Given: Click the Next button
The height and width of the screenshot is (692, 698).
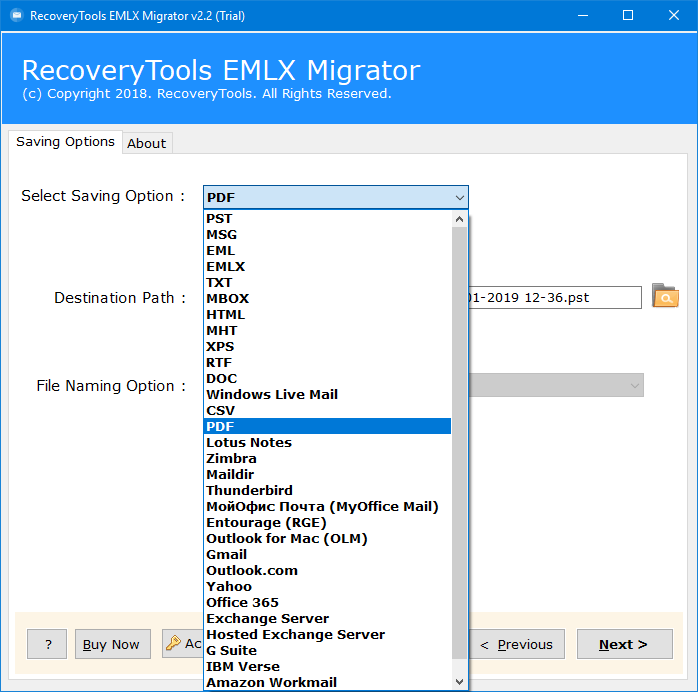Looking at the screenshot, I should pos(625,644).
